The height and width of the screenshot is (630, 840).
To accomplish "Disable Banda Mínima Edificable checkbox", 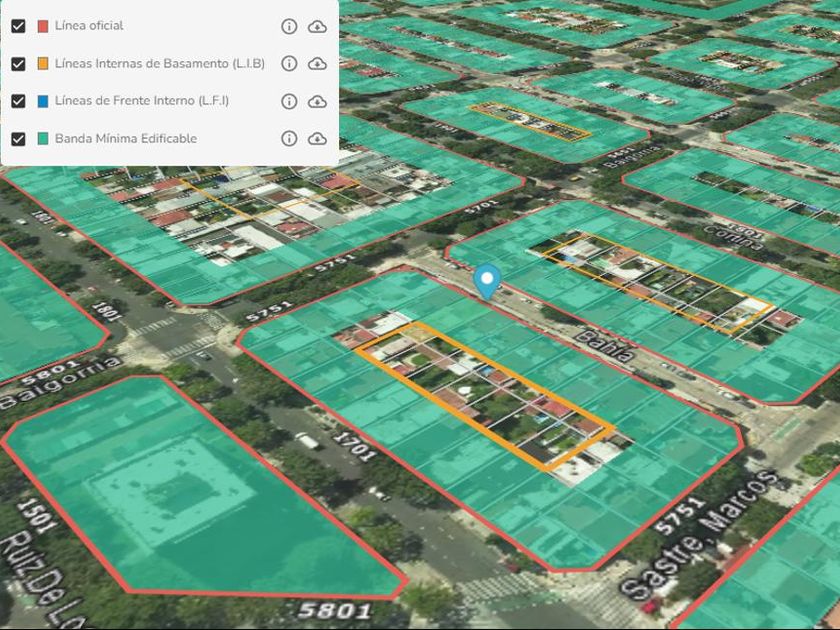I will point(18,139).
